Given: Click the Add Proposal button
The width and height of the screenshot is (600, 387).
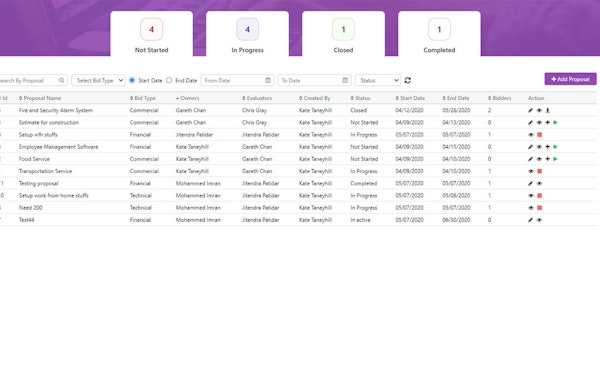Looking at the screenshot, I should 570,79.
